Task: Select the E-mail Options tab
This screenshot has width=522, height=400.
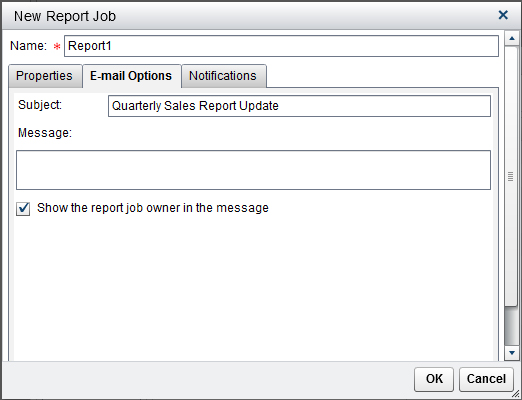Action: click(131, 76)
